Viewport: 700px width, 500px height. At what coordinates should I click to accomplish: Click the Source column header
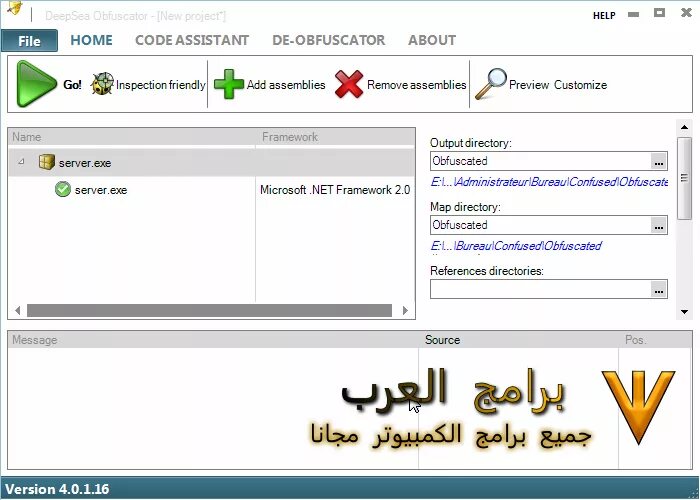[x=519, y=340]
